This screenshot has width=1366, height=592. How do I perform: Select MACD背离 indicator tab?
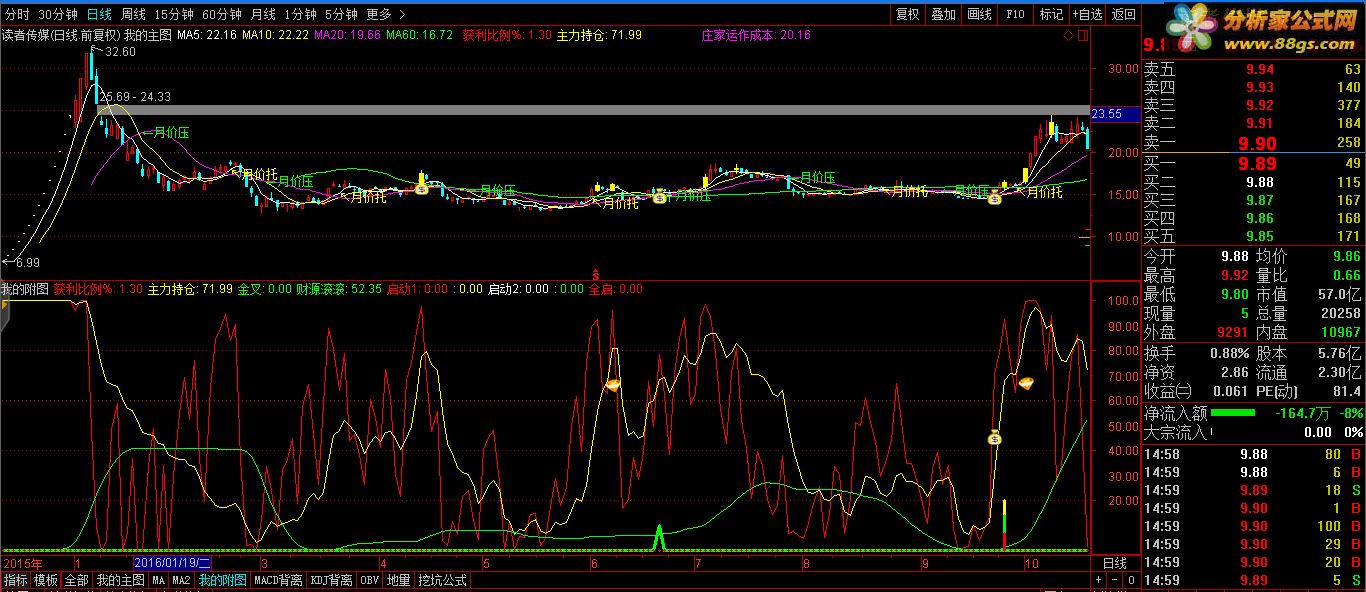[278, 580]
